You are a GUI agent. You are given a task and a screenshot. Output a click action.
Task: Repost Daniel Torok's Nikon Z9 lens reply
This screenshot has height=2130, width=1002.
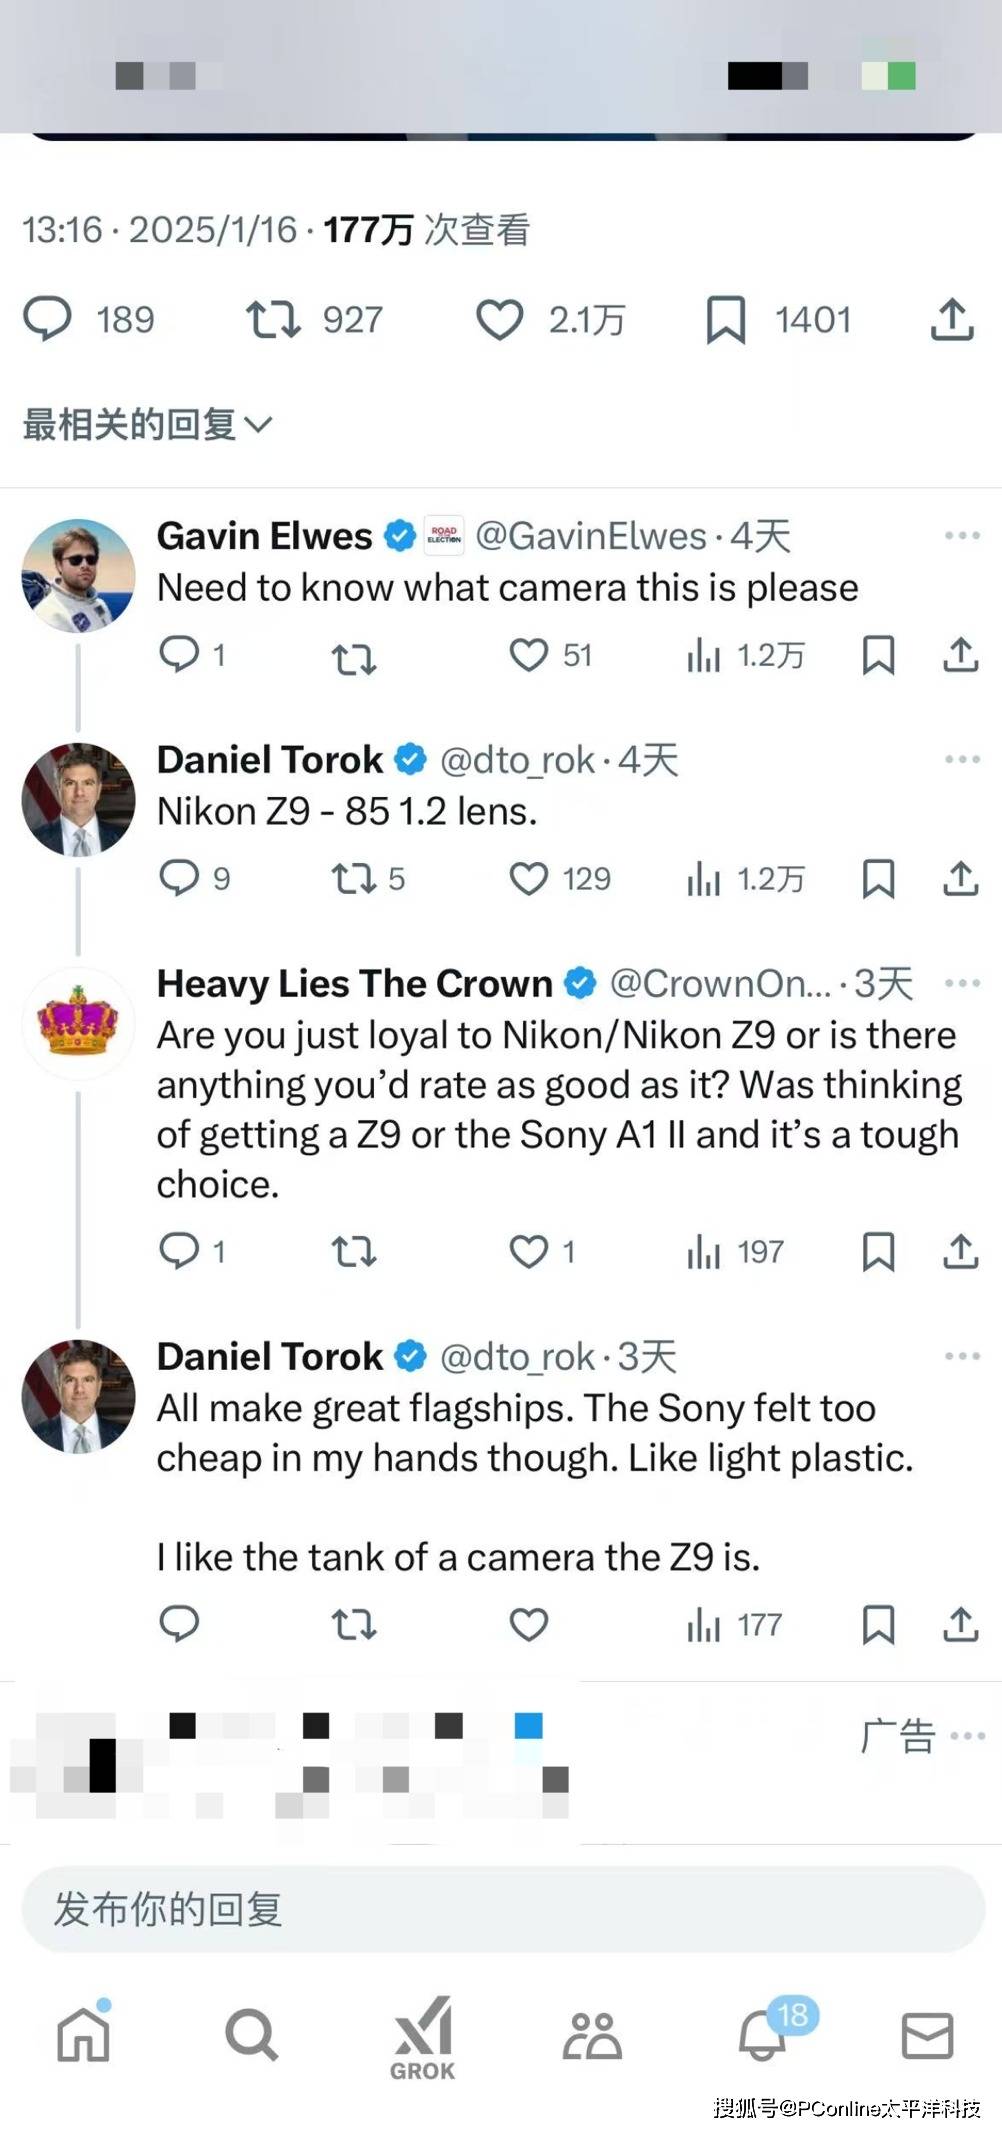[353, 879]
